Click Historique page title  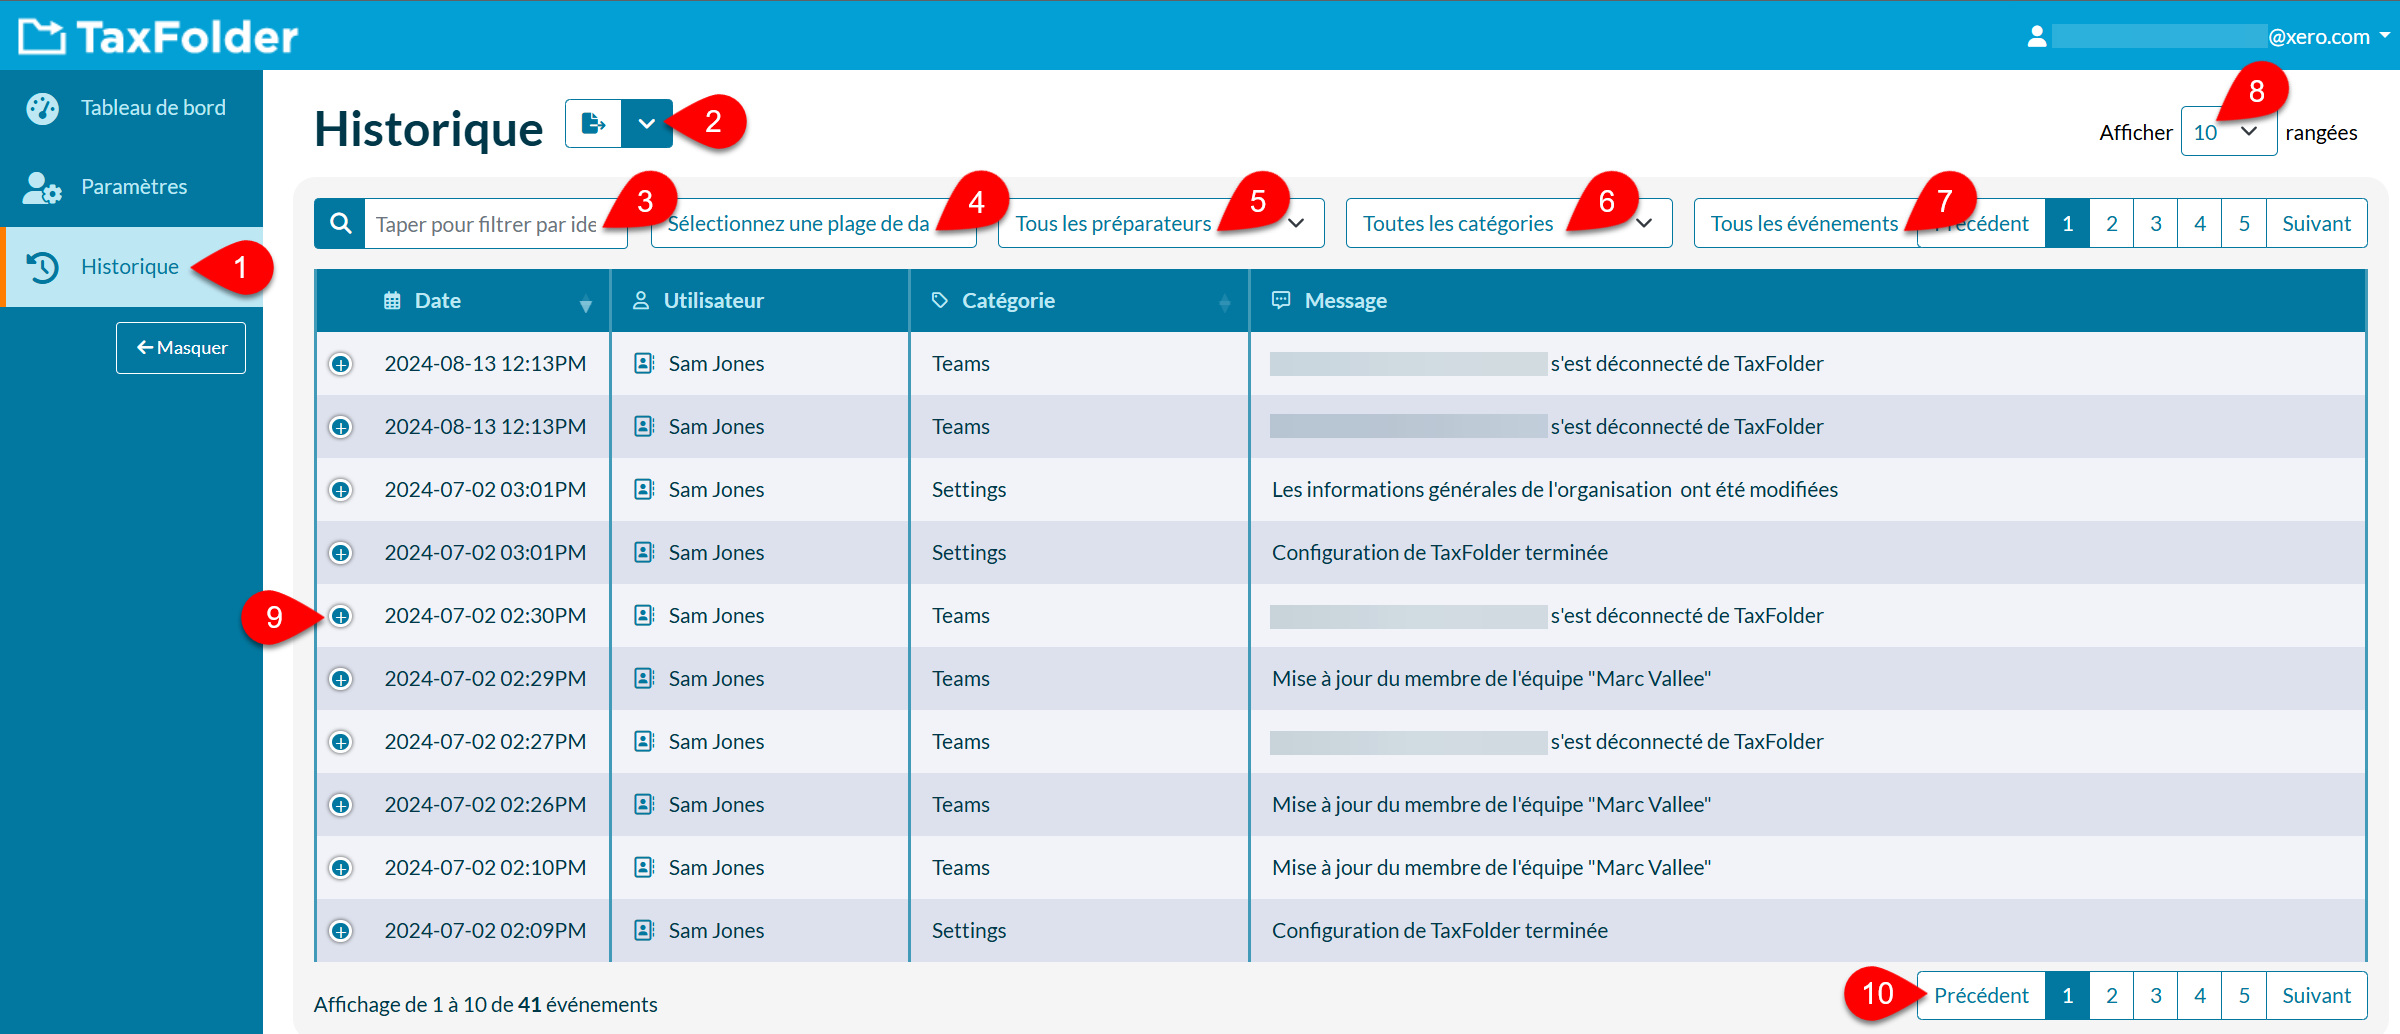[429, 129]
